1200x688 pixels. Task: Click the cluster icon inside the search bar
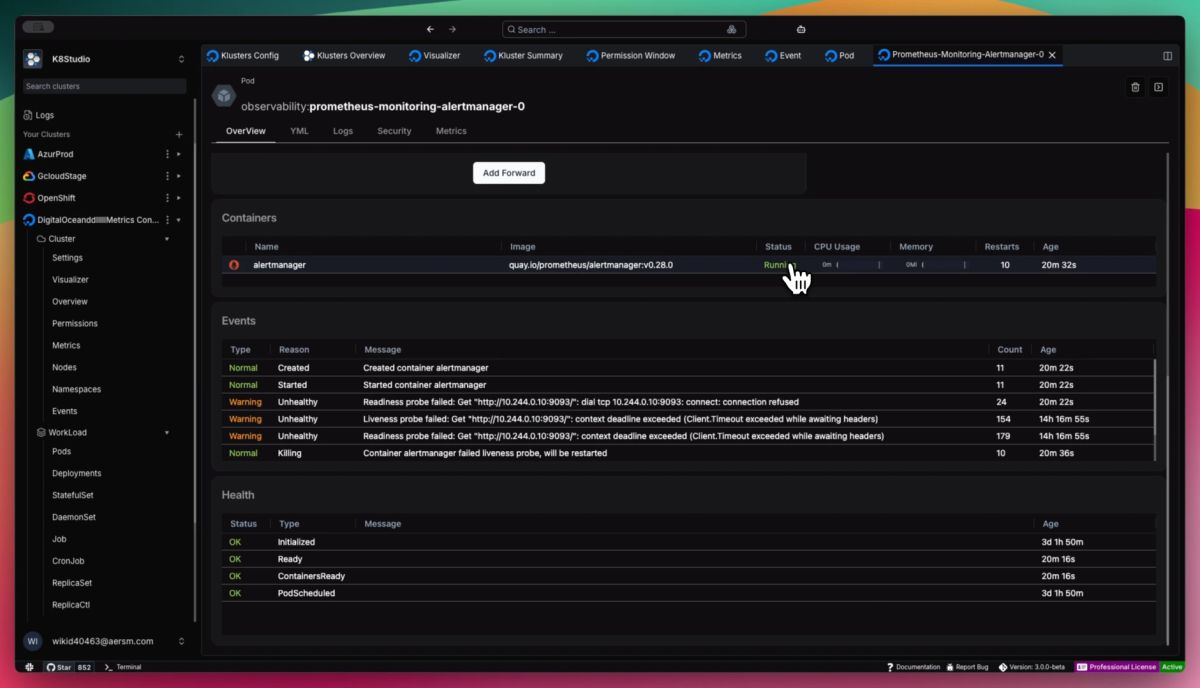pos(731,30)
